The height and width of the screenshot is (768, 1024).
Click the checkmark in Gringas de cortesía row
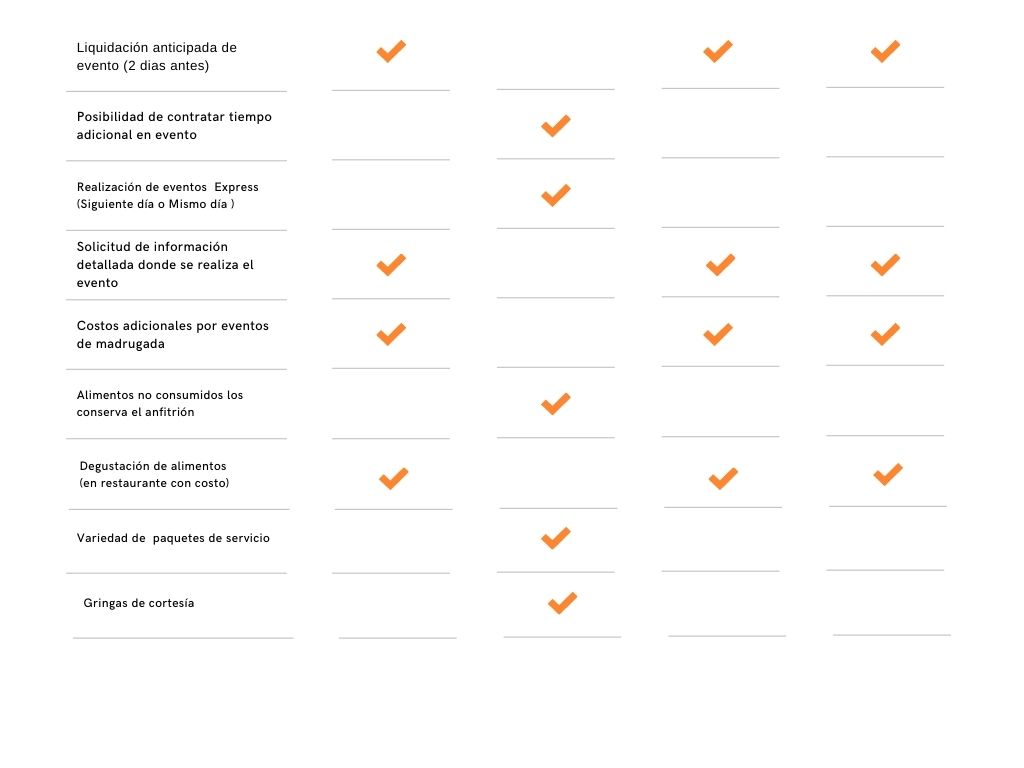pos(562,603)
